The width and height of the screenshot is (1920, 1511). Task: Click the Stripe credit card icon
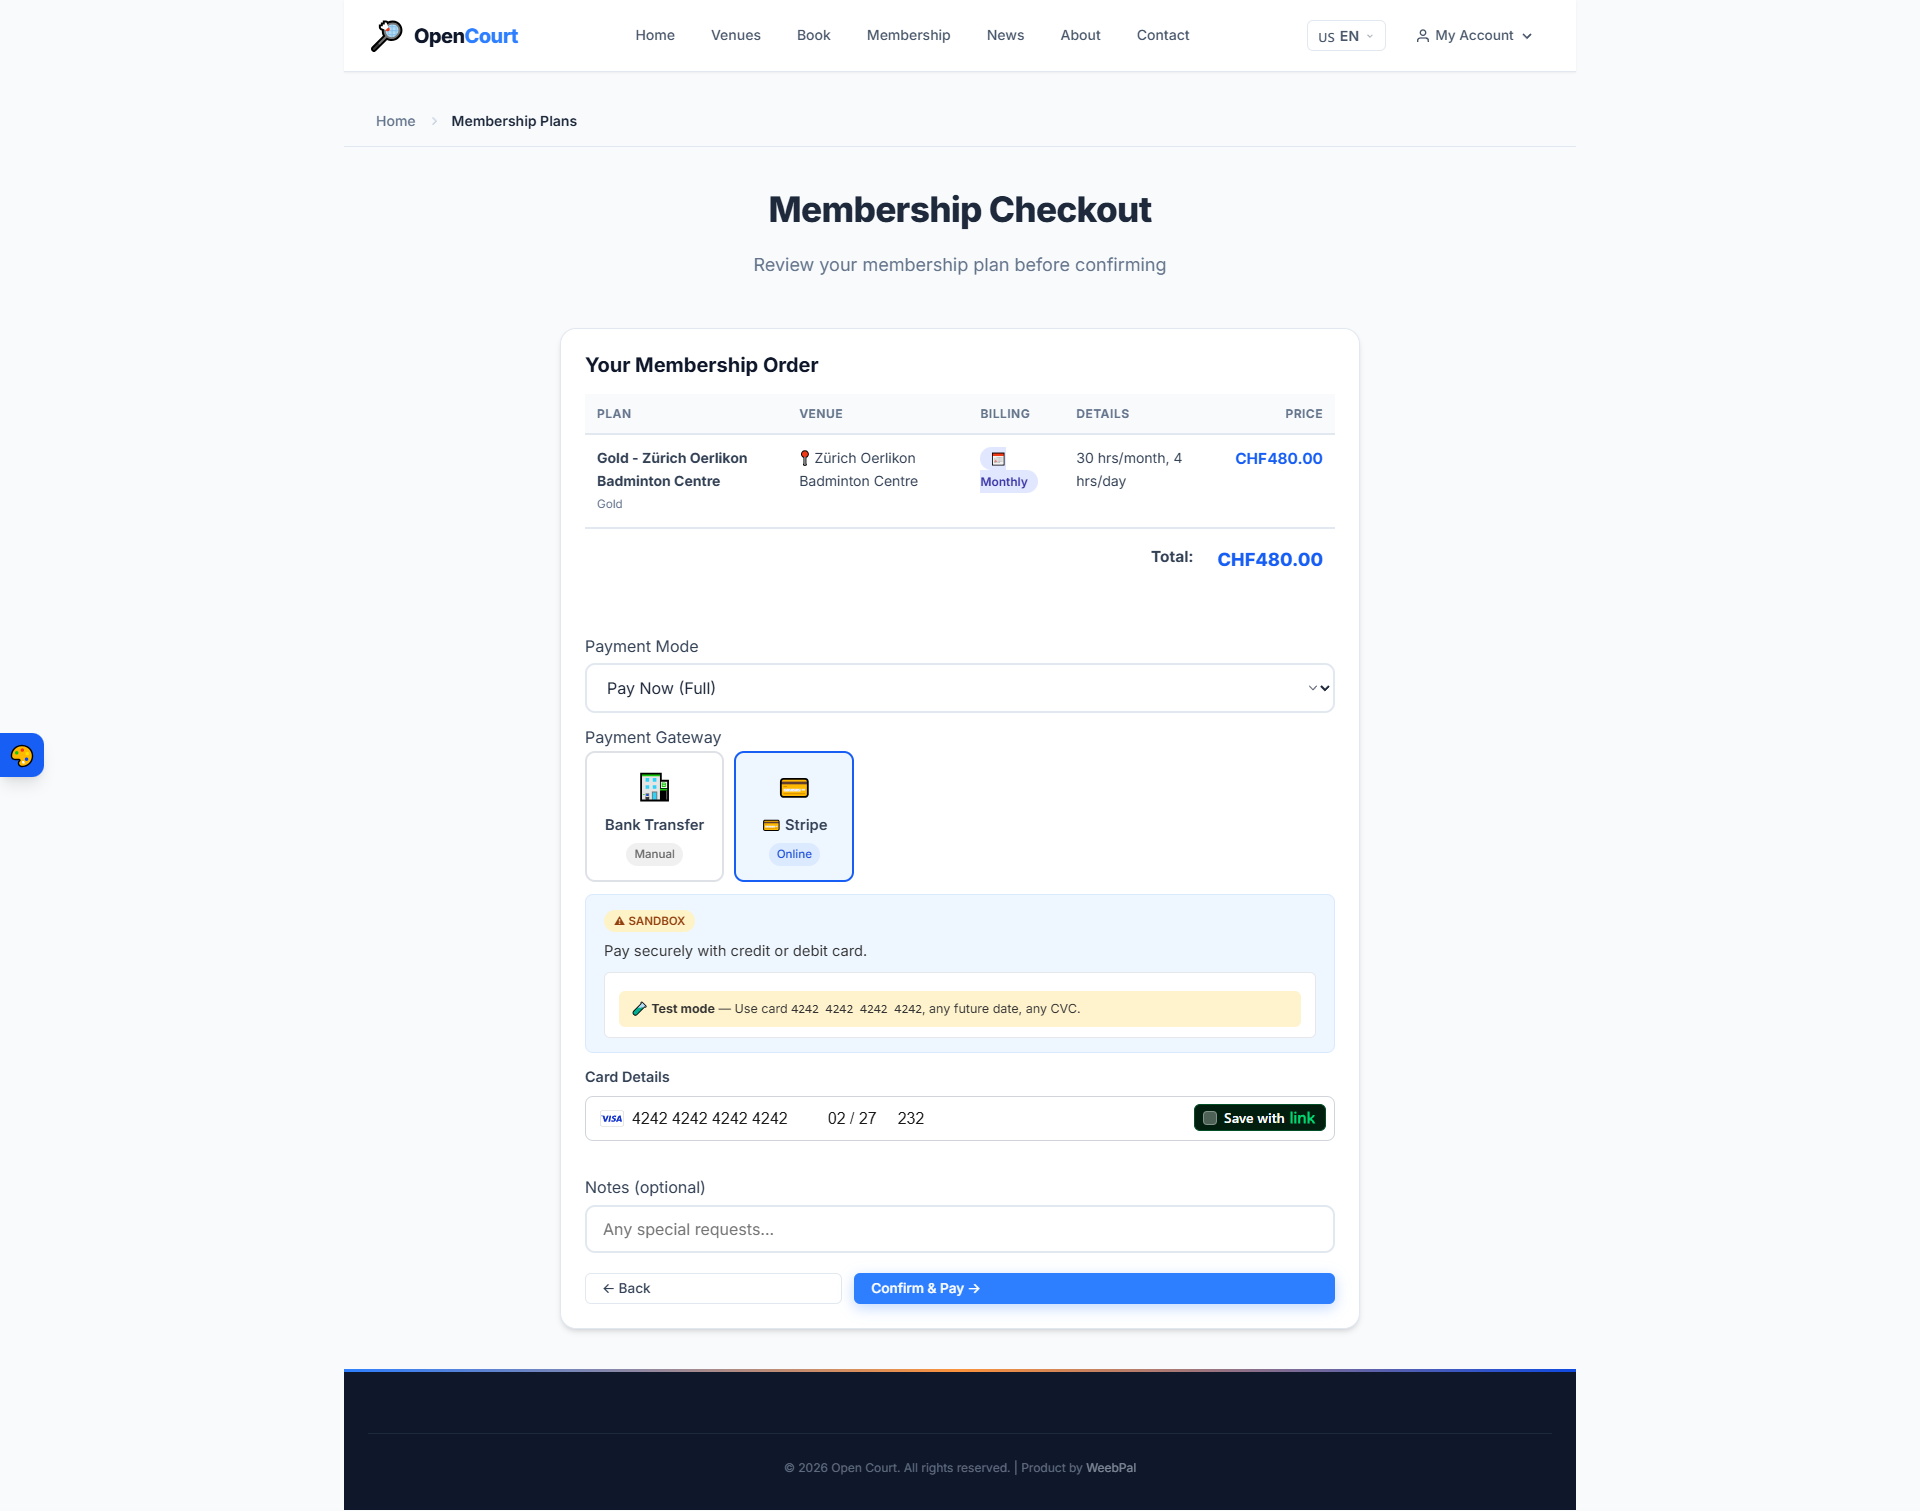coord(794,788)
